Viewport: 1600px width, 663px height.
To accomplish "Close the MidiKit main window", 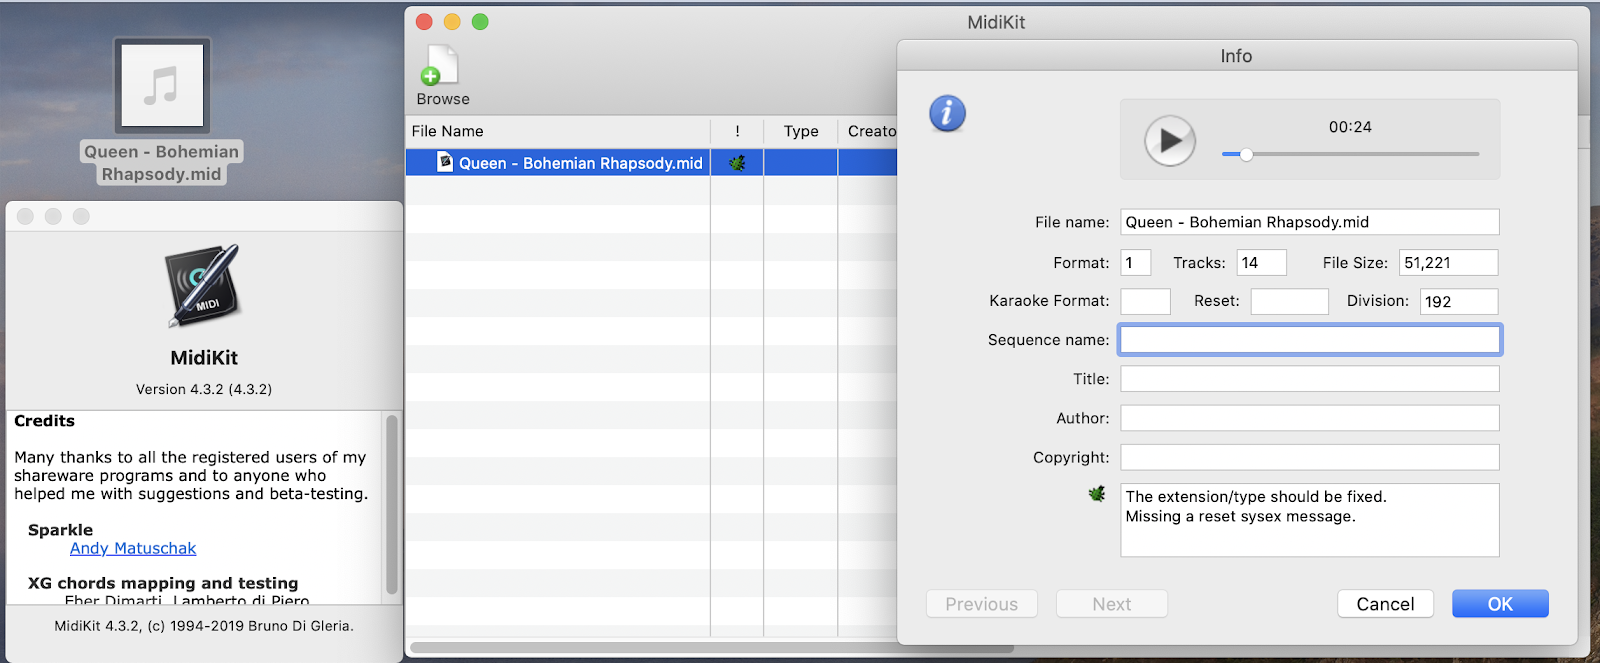I will coord(424,22).
